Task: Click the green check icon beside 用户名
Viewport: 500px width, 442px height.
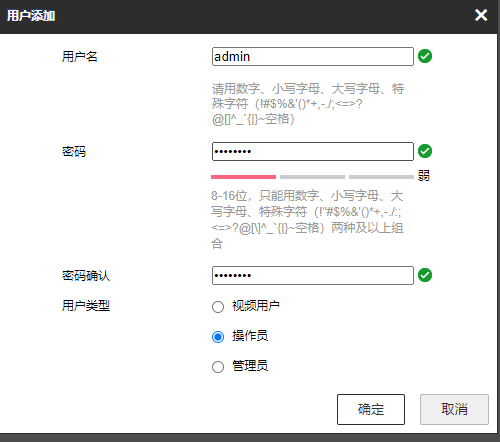Action: point(425,56)
